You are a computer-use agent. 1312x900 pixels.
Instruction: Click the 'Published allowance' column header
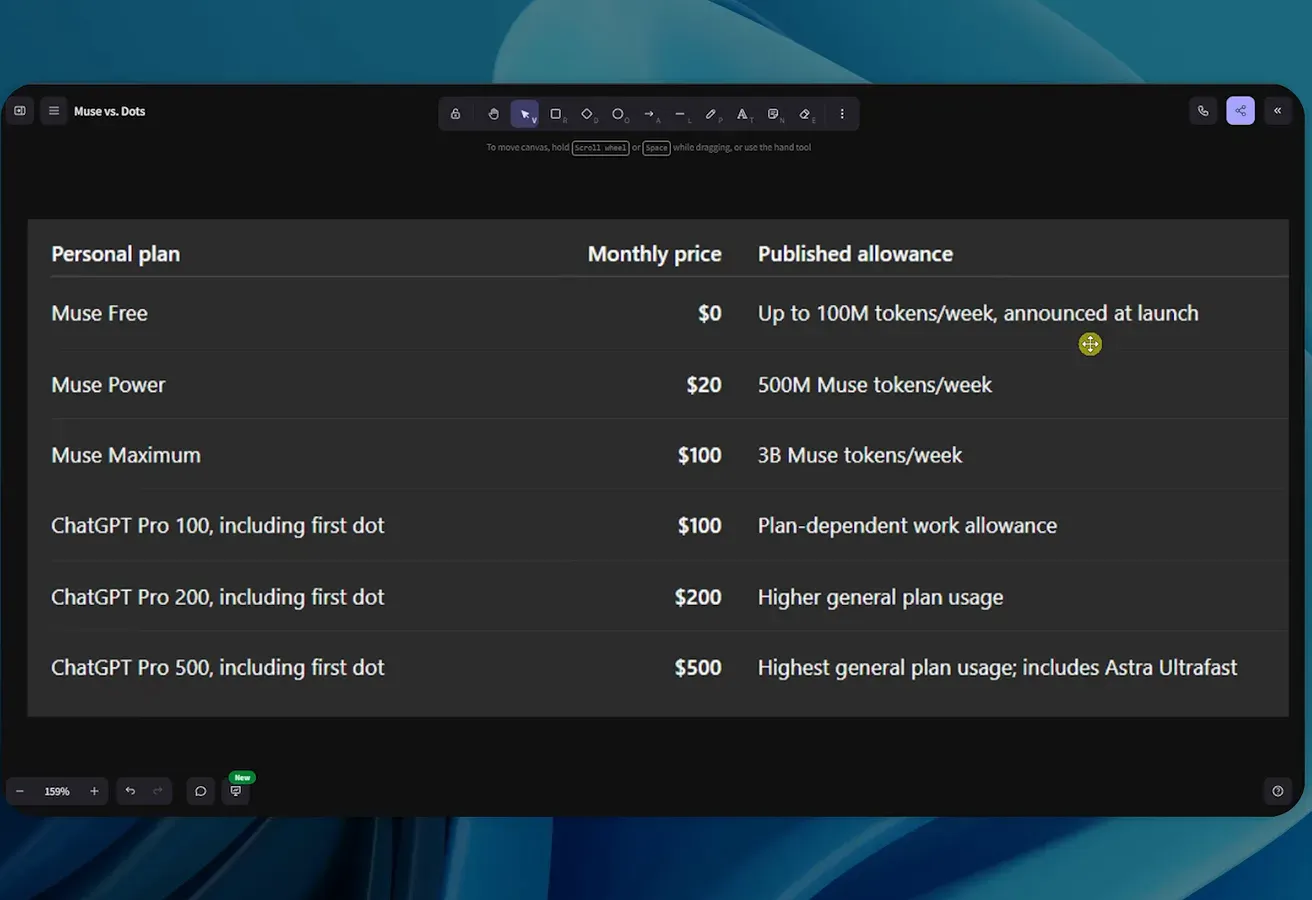pos(855,254)
